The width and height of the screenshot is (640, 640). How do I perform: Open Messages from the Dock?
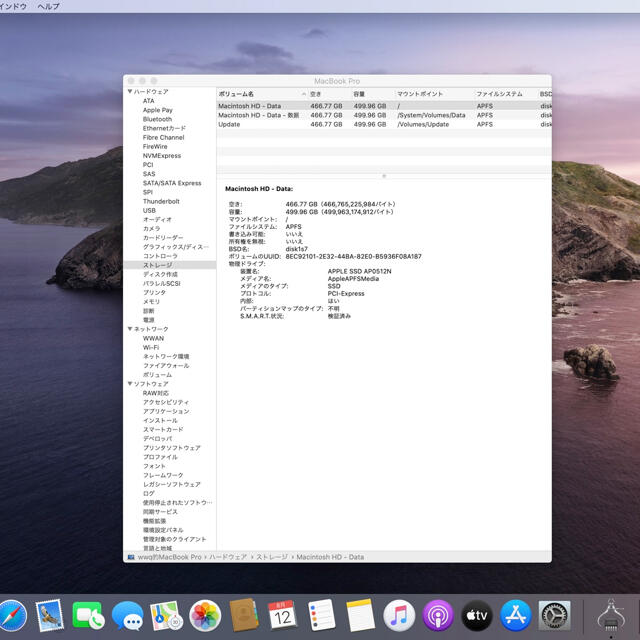click(127, 616)
